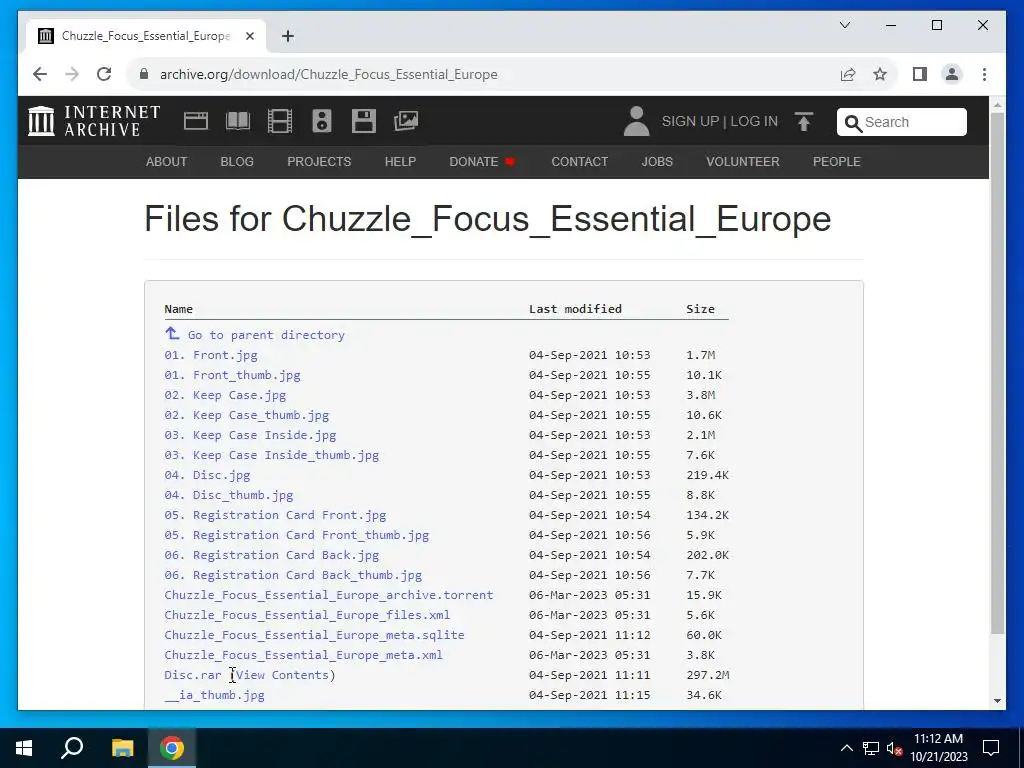Show hidden tray icons
The height and width of the screenshot is (768, 1024).
846,748
